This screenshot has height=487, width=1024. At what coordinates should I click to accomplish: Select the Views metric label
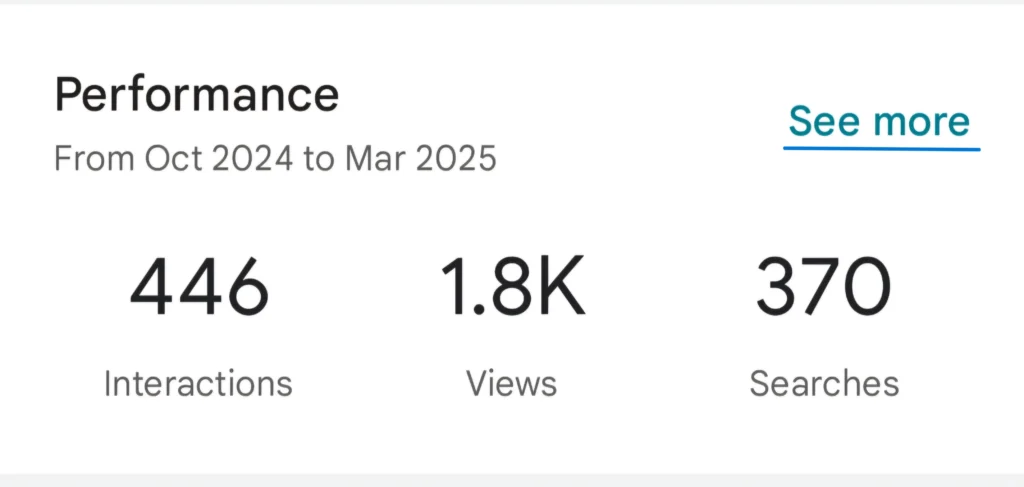[511, 383]
